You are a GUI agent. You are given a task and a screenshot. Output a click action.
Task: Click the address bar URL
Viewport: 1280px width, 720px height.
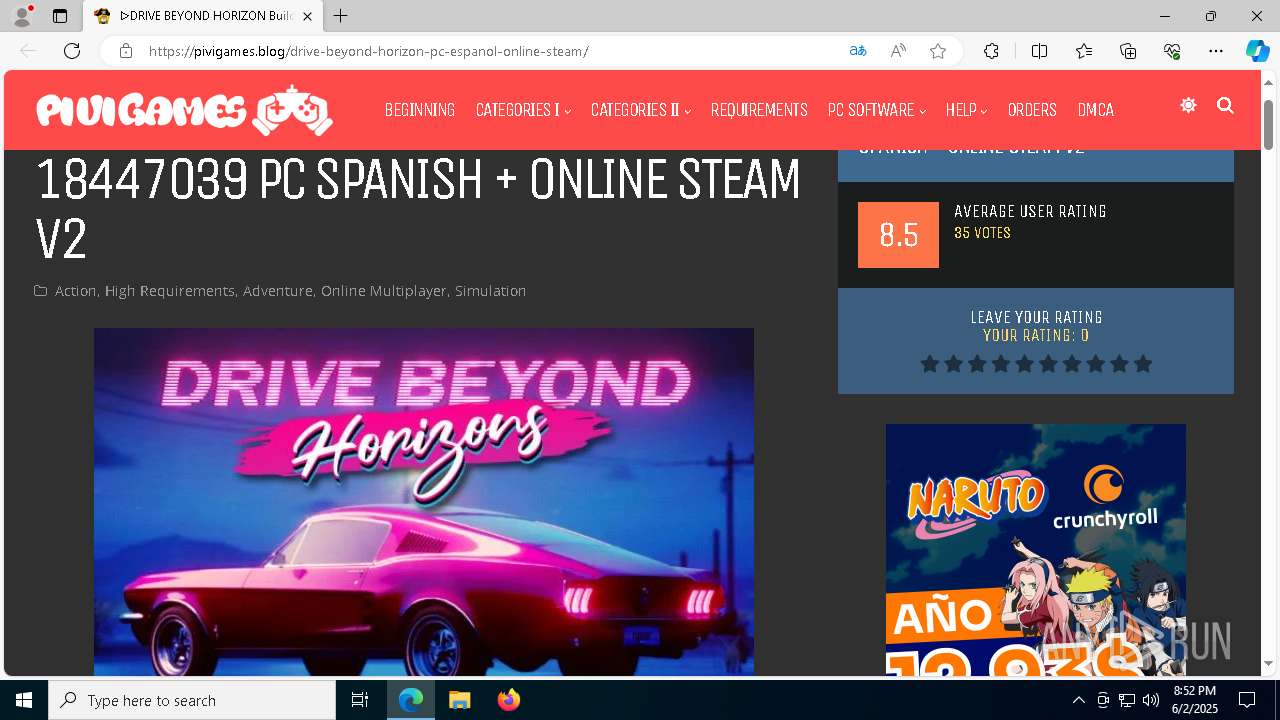point(369,51)
